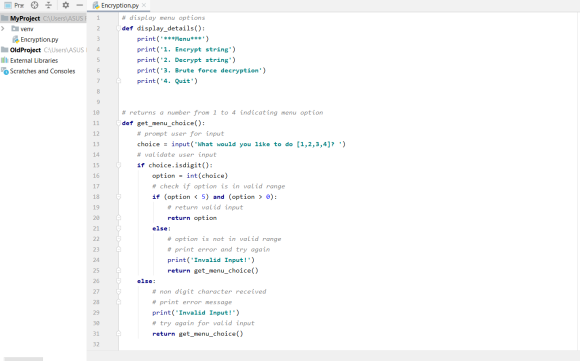Click the scroll-from-source target icon
The image size is (580, 361).
pyautogui.click(x=34, y=5)
